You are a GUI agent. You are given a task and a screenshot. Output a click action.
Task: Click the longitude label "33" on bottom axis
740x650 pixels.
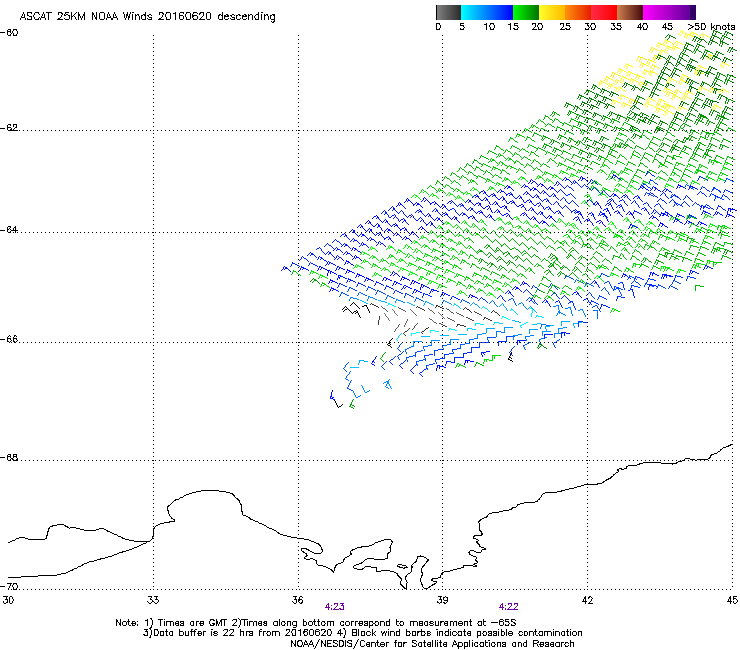(153, 600)
